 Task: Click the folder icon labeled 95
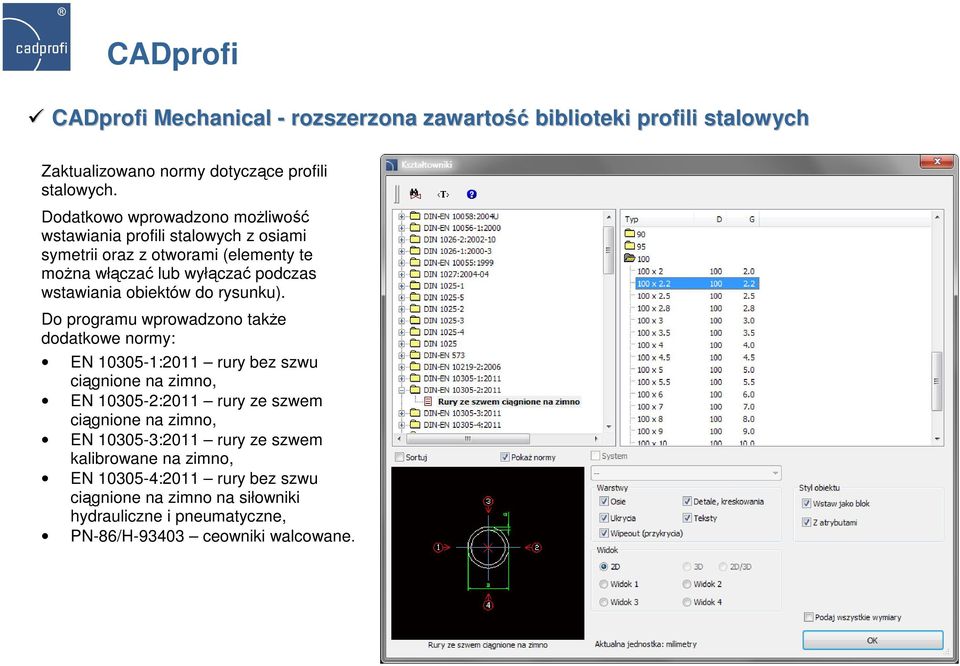629,246
